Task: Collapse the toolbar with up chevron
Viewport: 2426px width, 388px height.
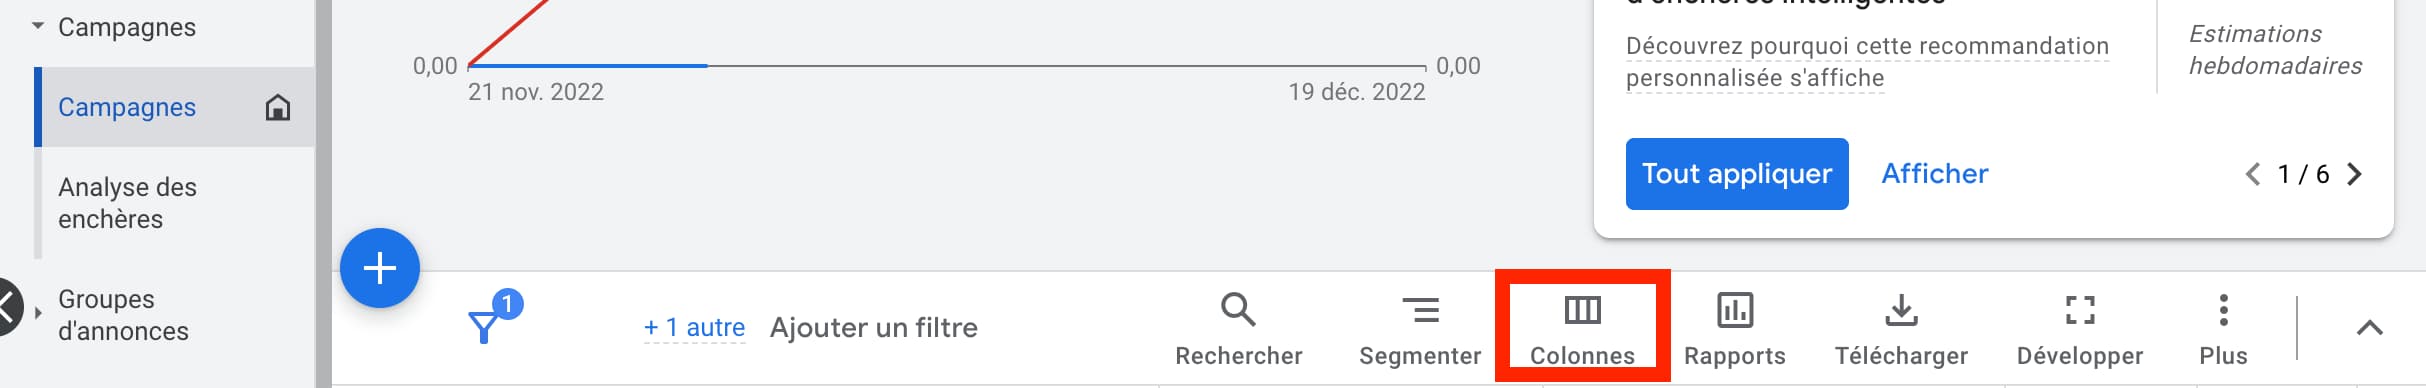Action: (2369, 328)
